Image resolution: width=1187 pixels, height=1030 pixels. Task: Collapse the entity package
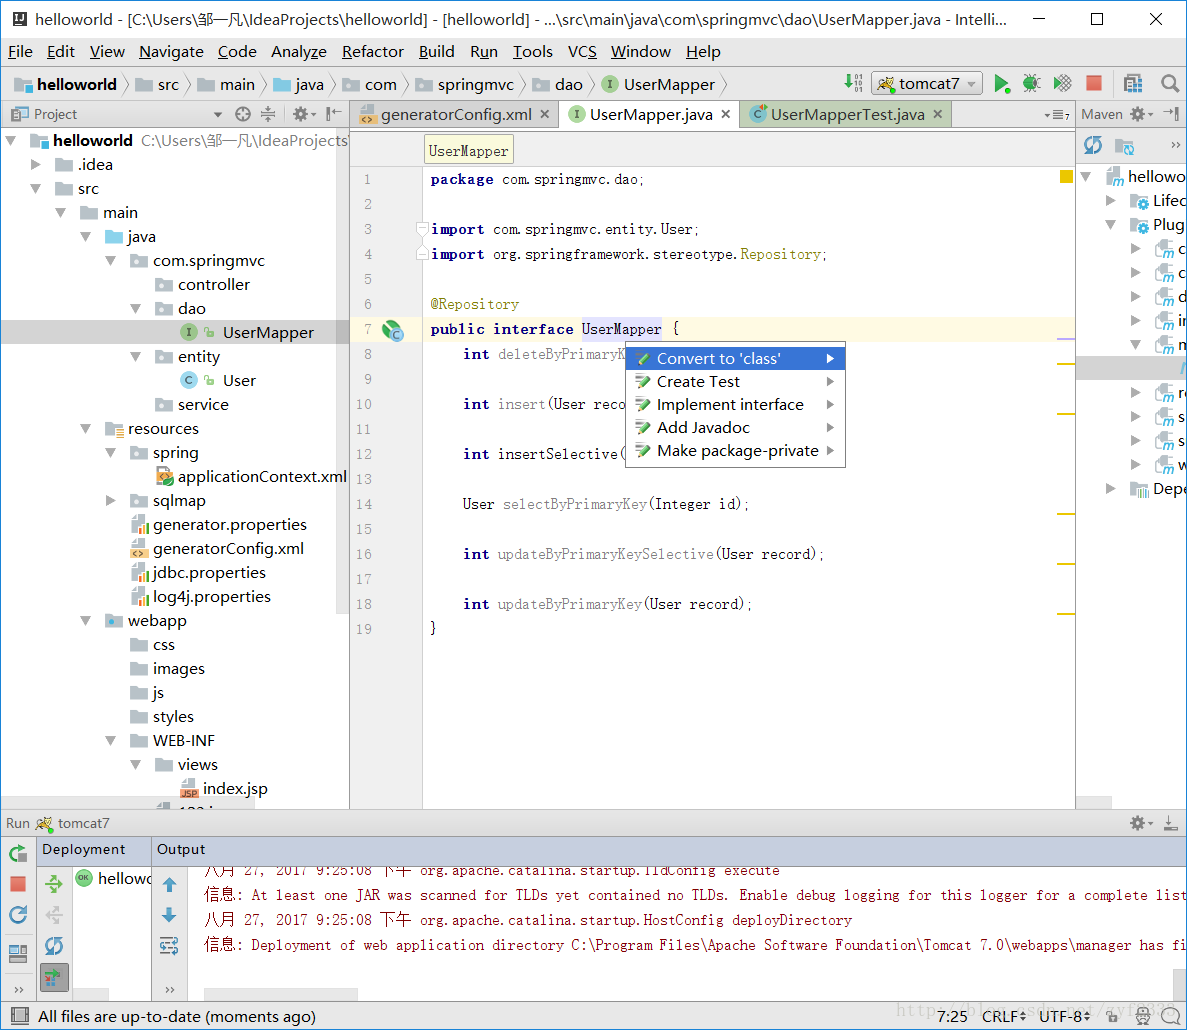[136, 356]
